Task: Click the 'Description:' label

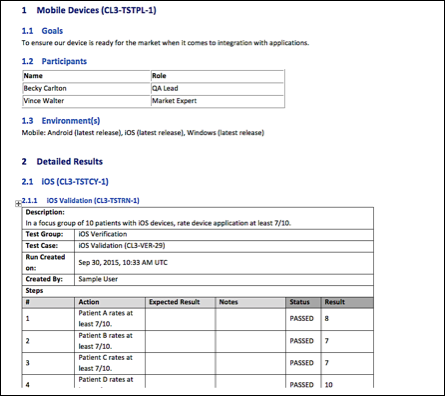Action: [x=45, y=212]
